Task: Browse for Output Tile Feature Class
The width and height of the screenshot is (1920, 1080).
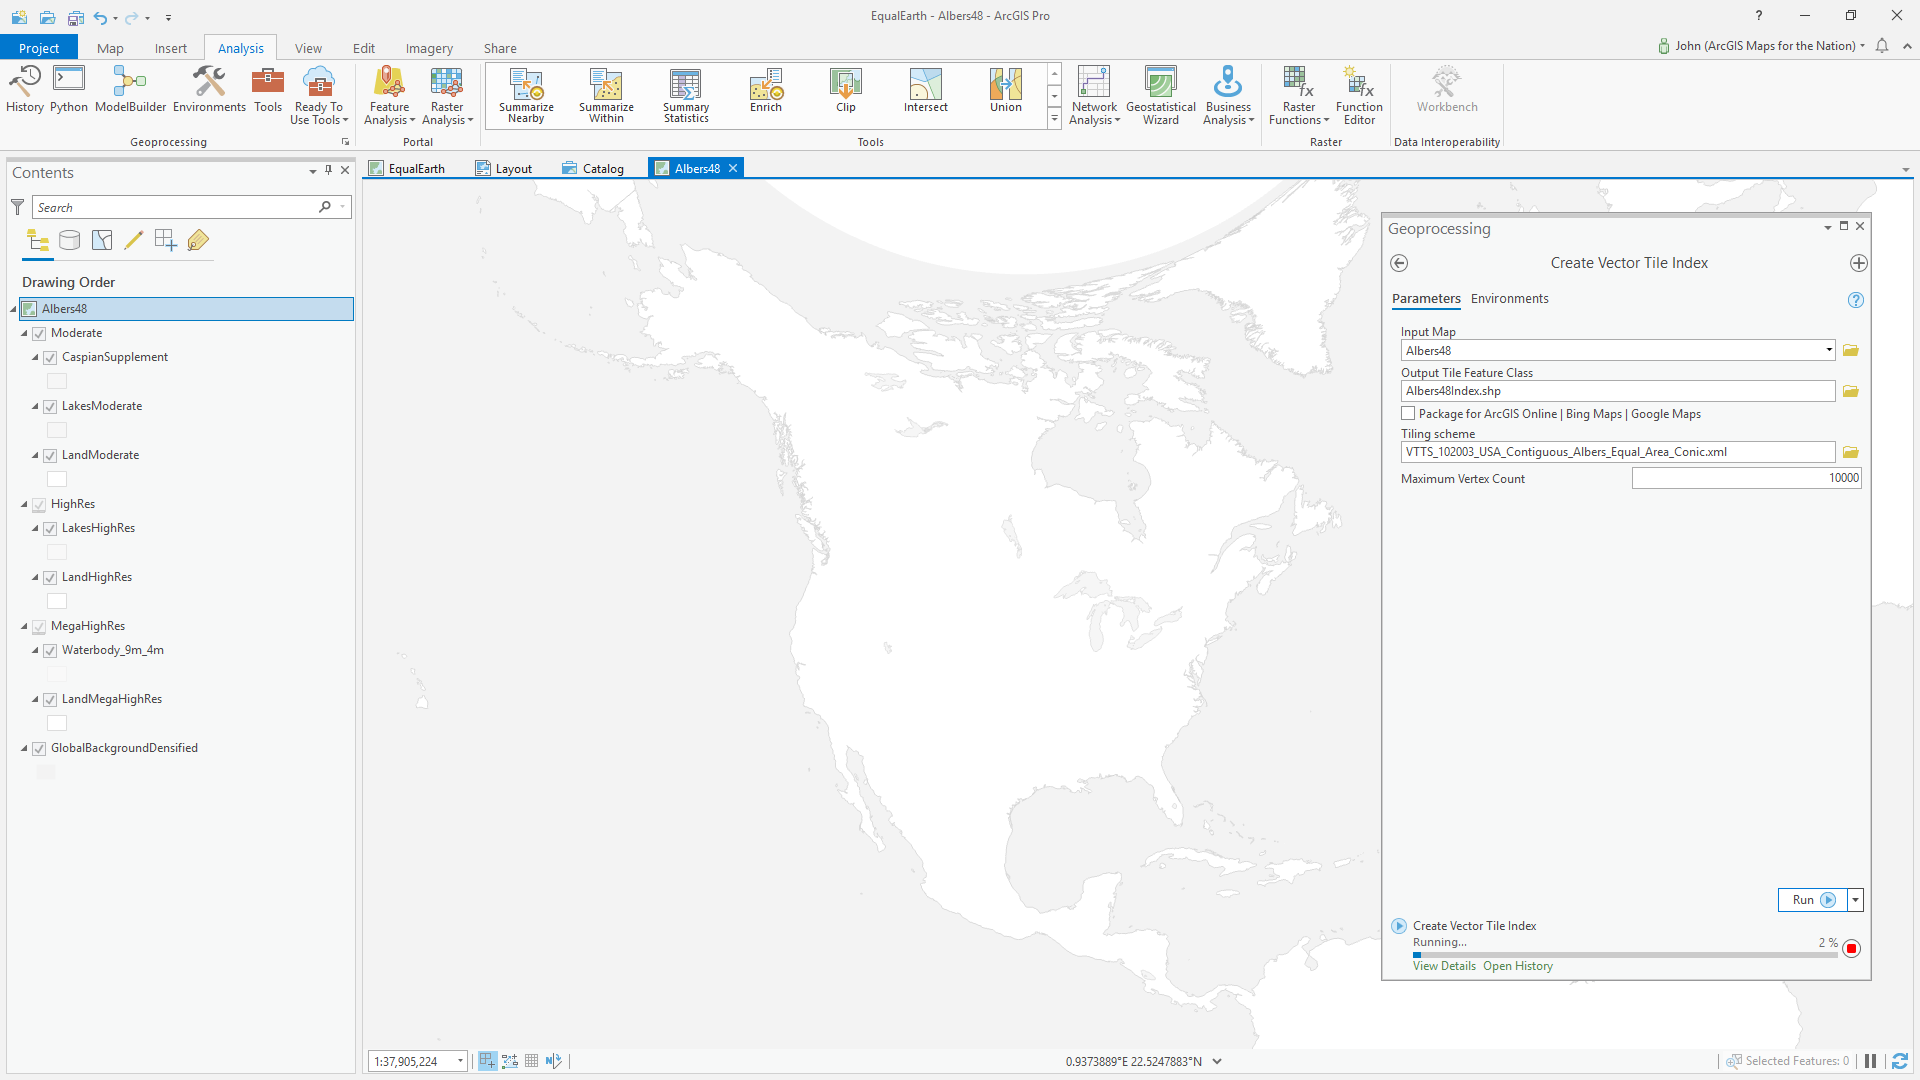Action: click(x=1851, y=392)
